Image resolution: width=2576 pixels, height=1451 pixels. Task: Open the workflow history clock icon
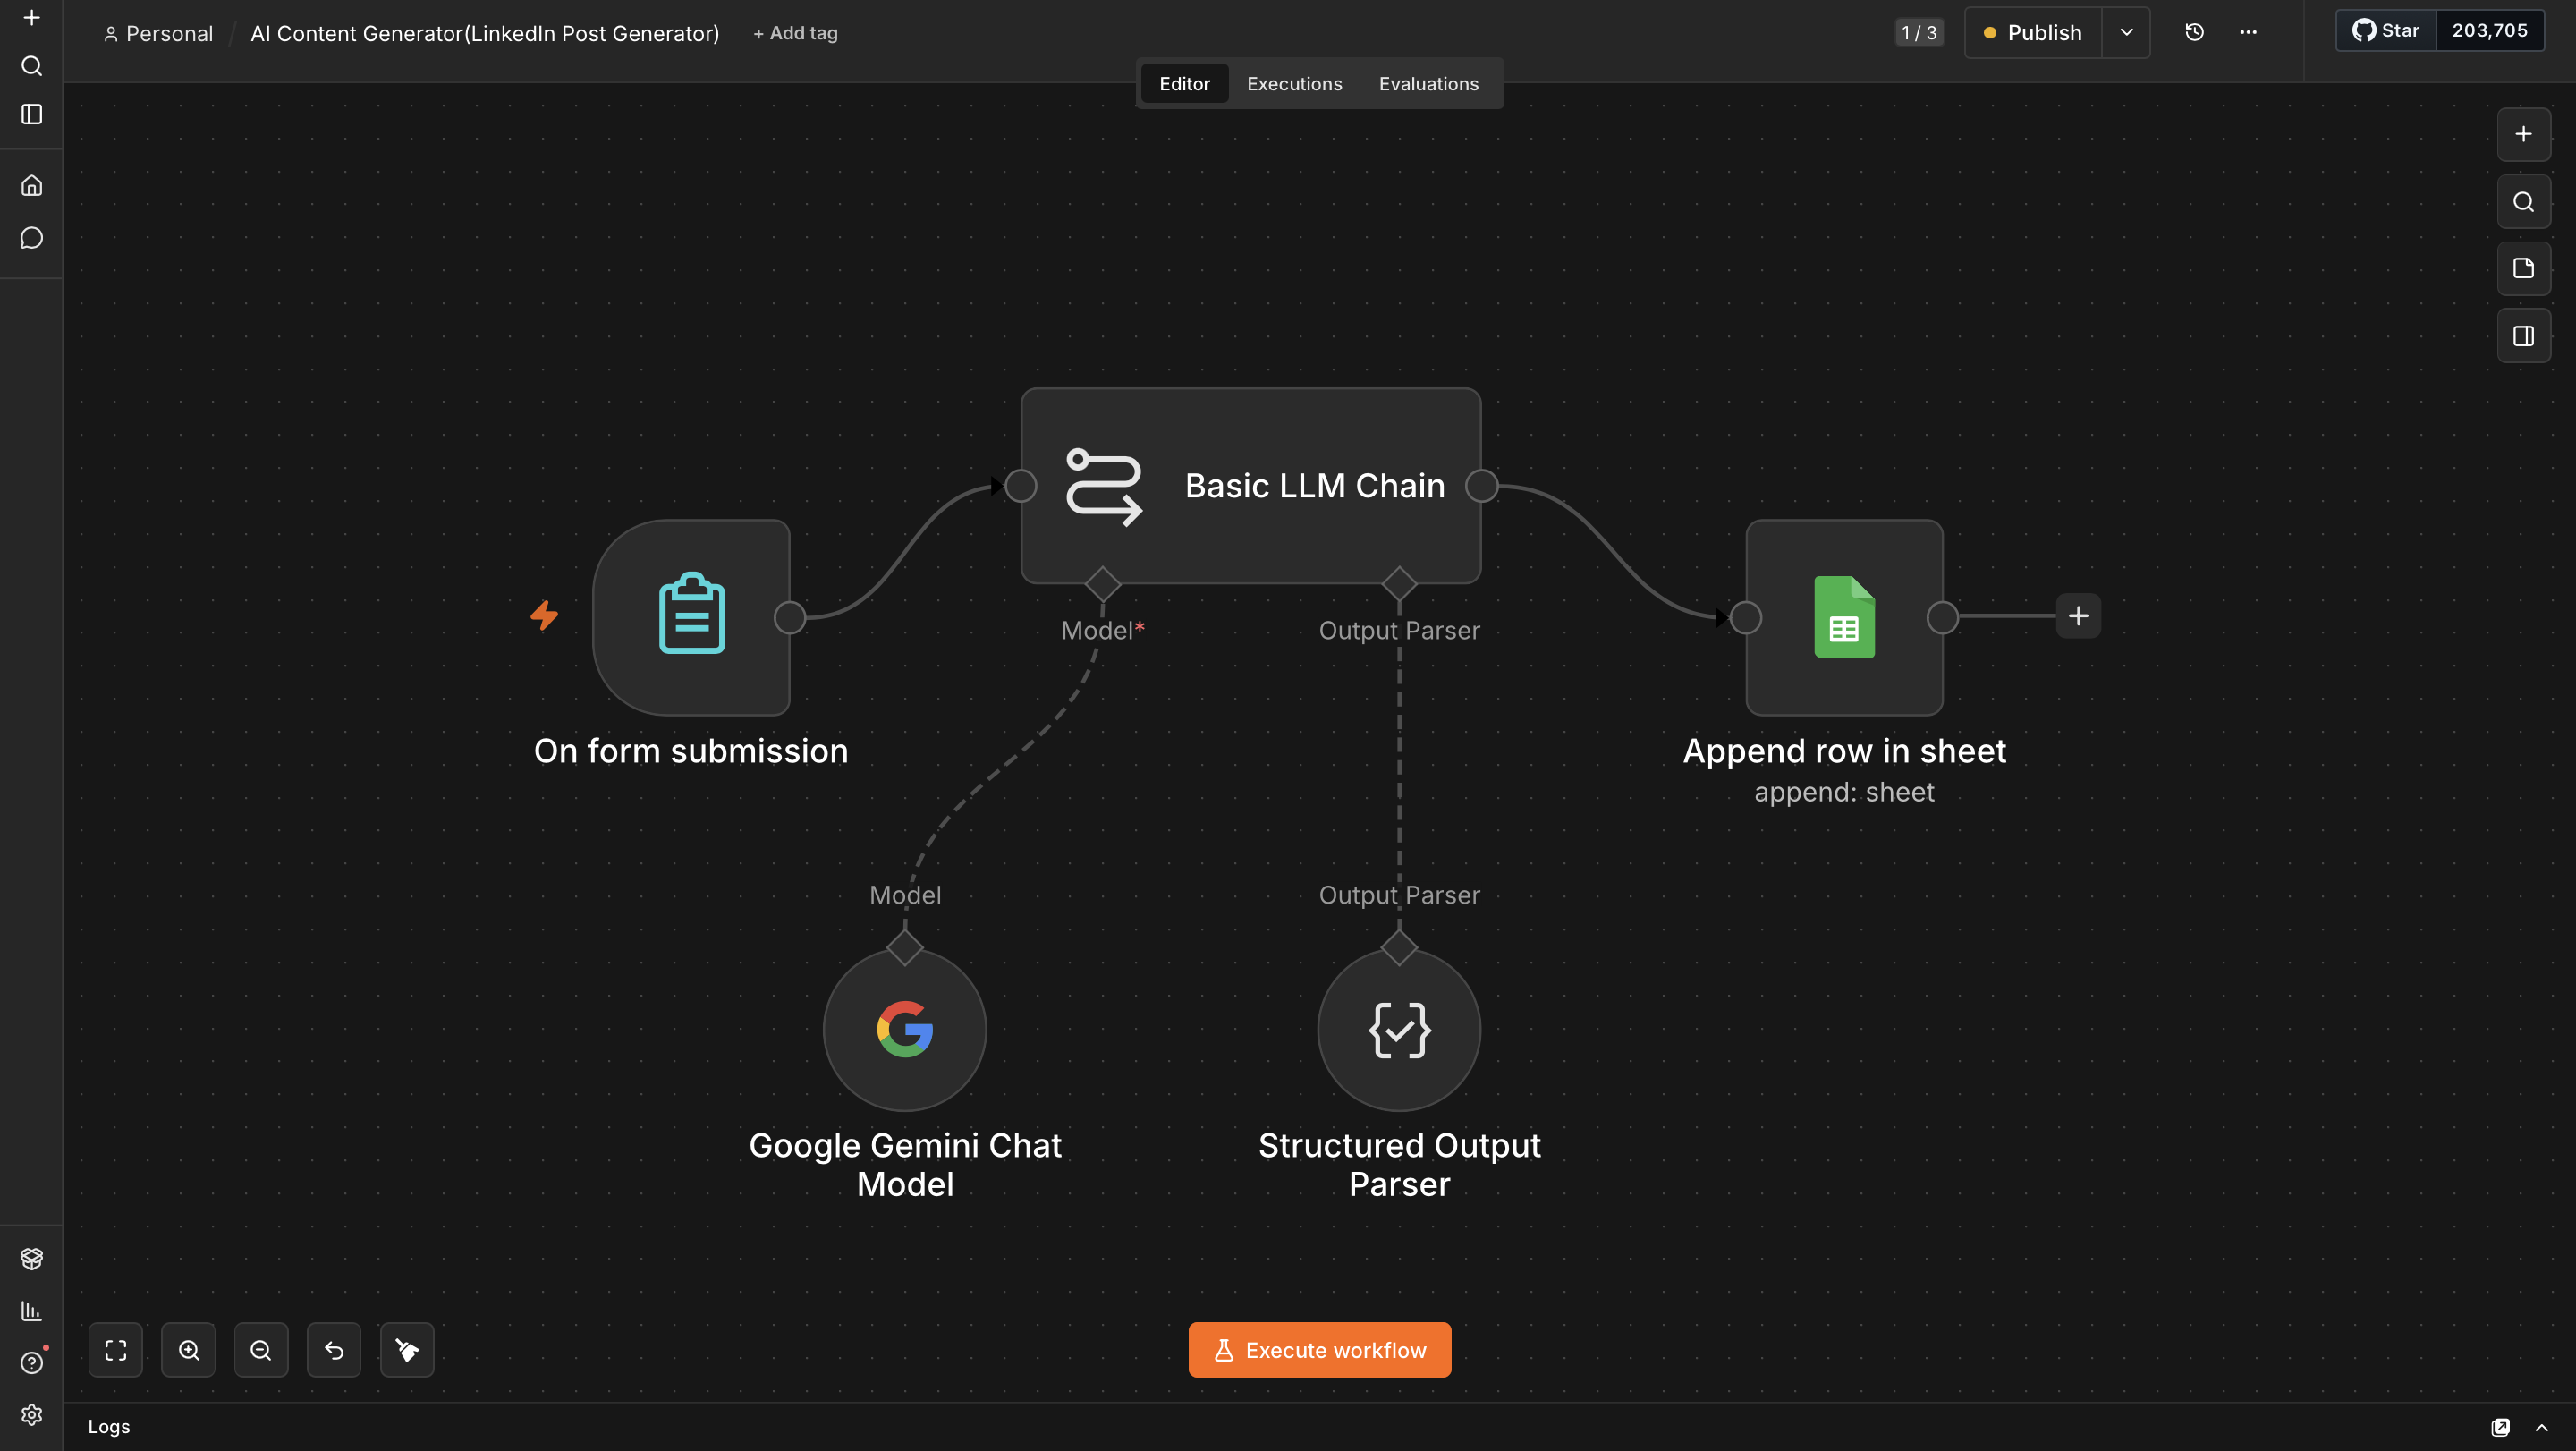(2194, 32)
